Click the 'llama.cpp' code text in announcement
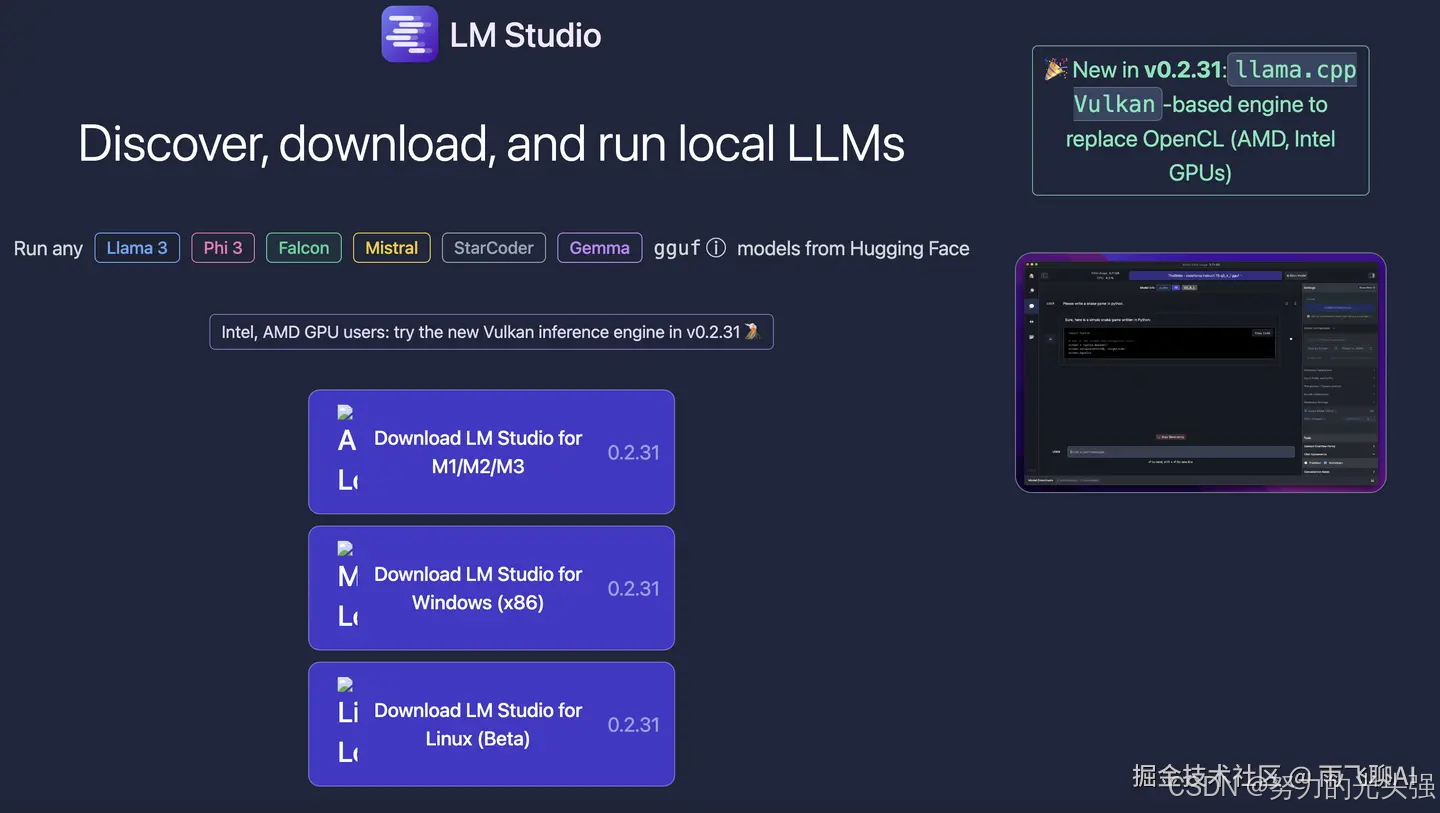The width and height of the screenshot is (1440, 813). 1295,69
